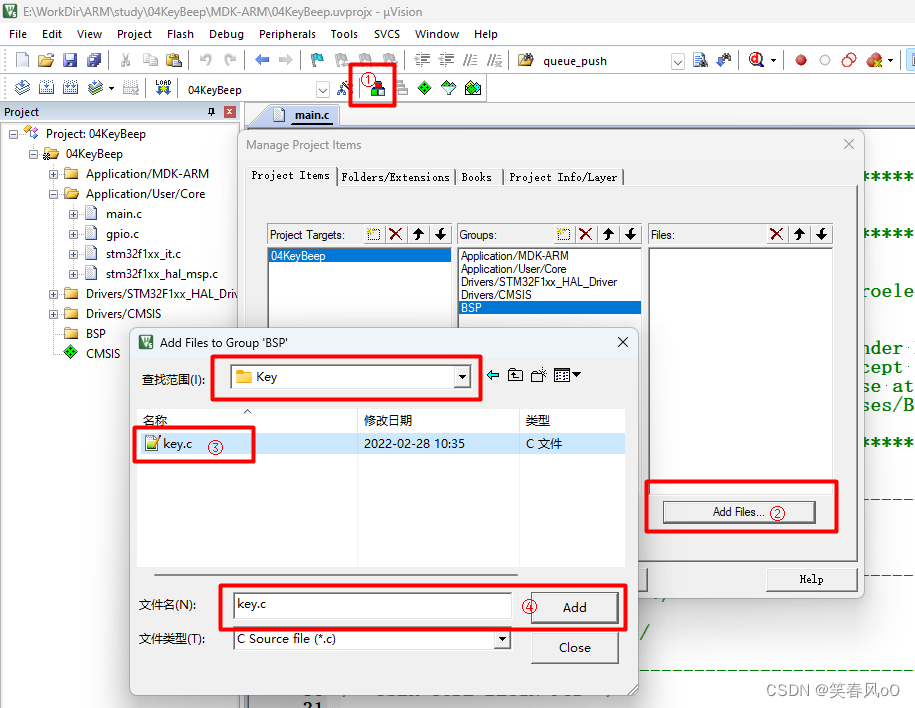
Task: Click the Add button in file dialog
Action: 574,608
